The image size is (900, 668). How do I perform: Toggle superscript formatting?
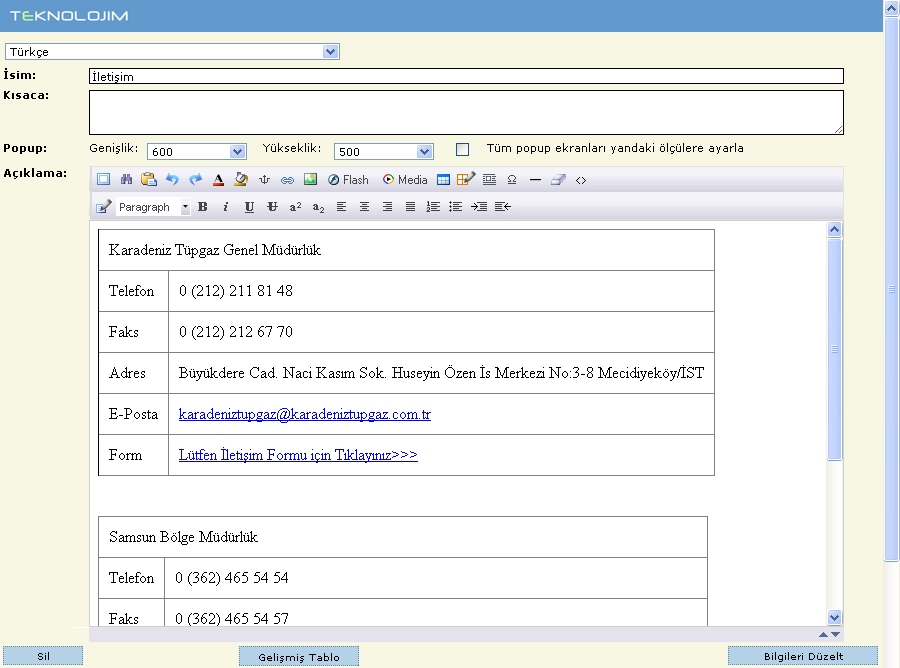[295, 207]
